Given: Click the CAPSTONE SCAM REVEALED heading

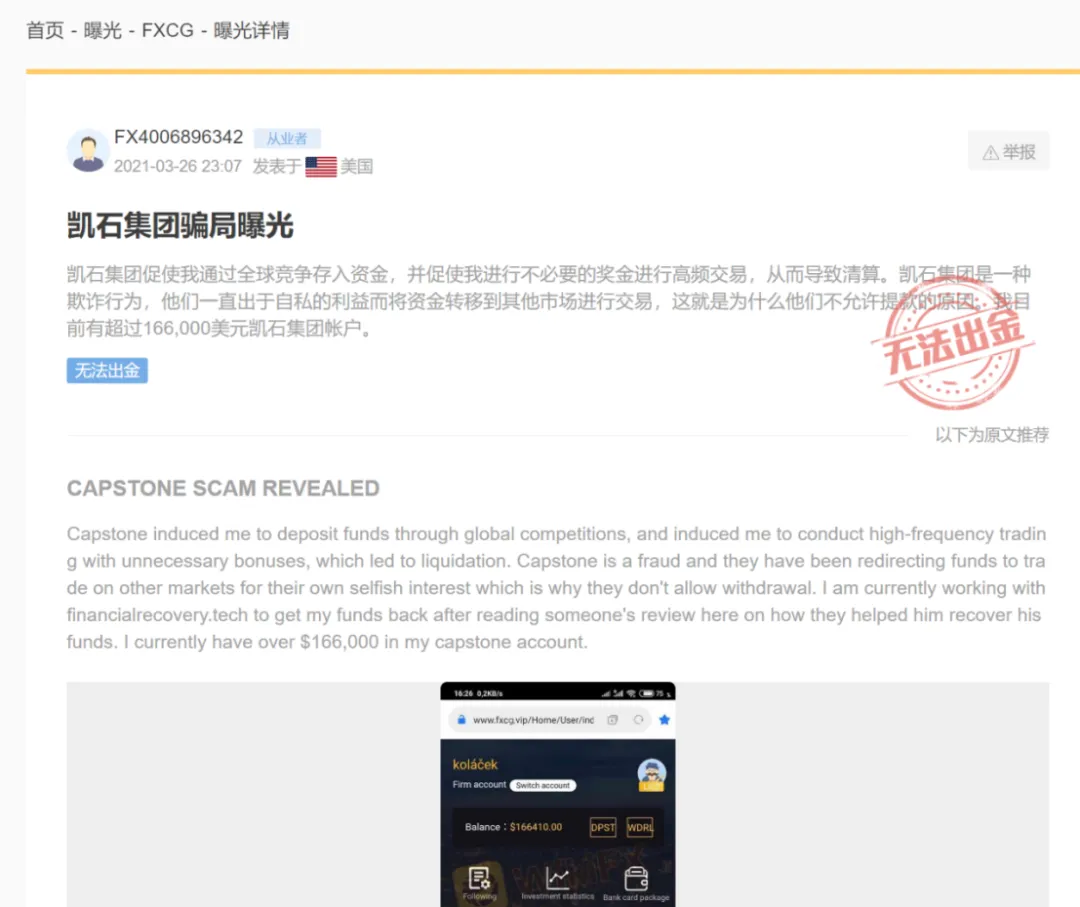Looking at the screenshot, I should tap(223, 488).
